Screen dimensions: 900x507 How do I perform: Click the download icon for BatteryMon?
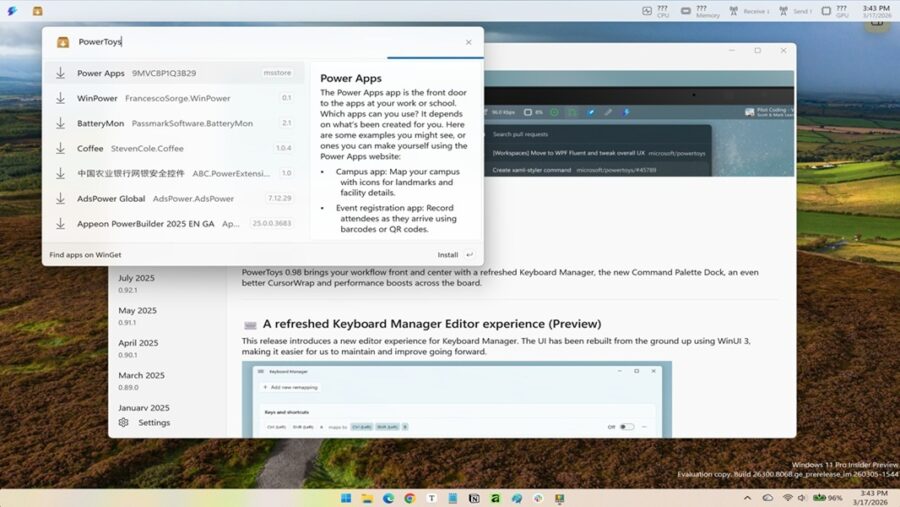[60, 123]
